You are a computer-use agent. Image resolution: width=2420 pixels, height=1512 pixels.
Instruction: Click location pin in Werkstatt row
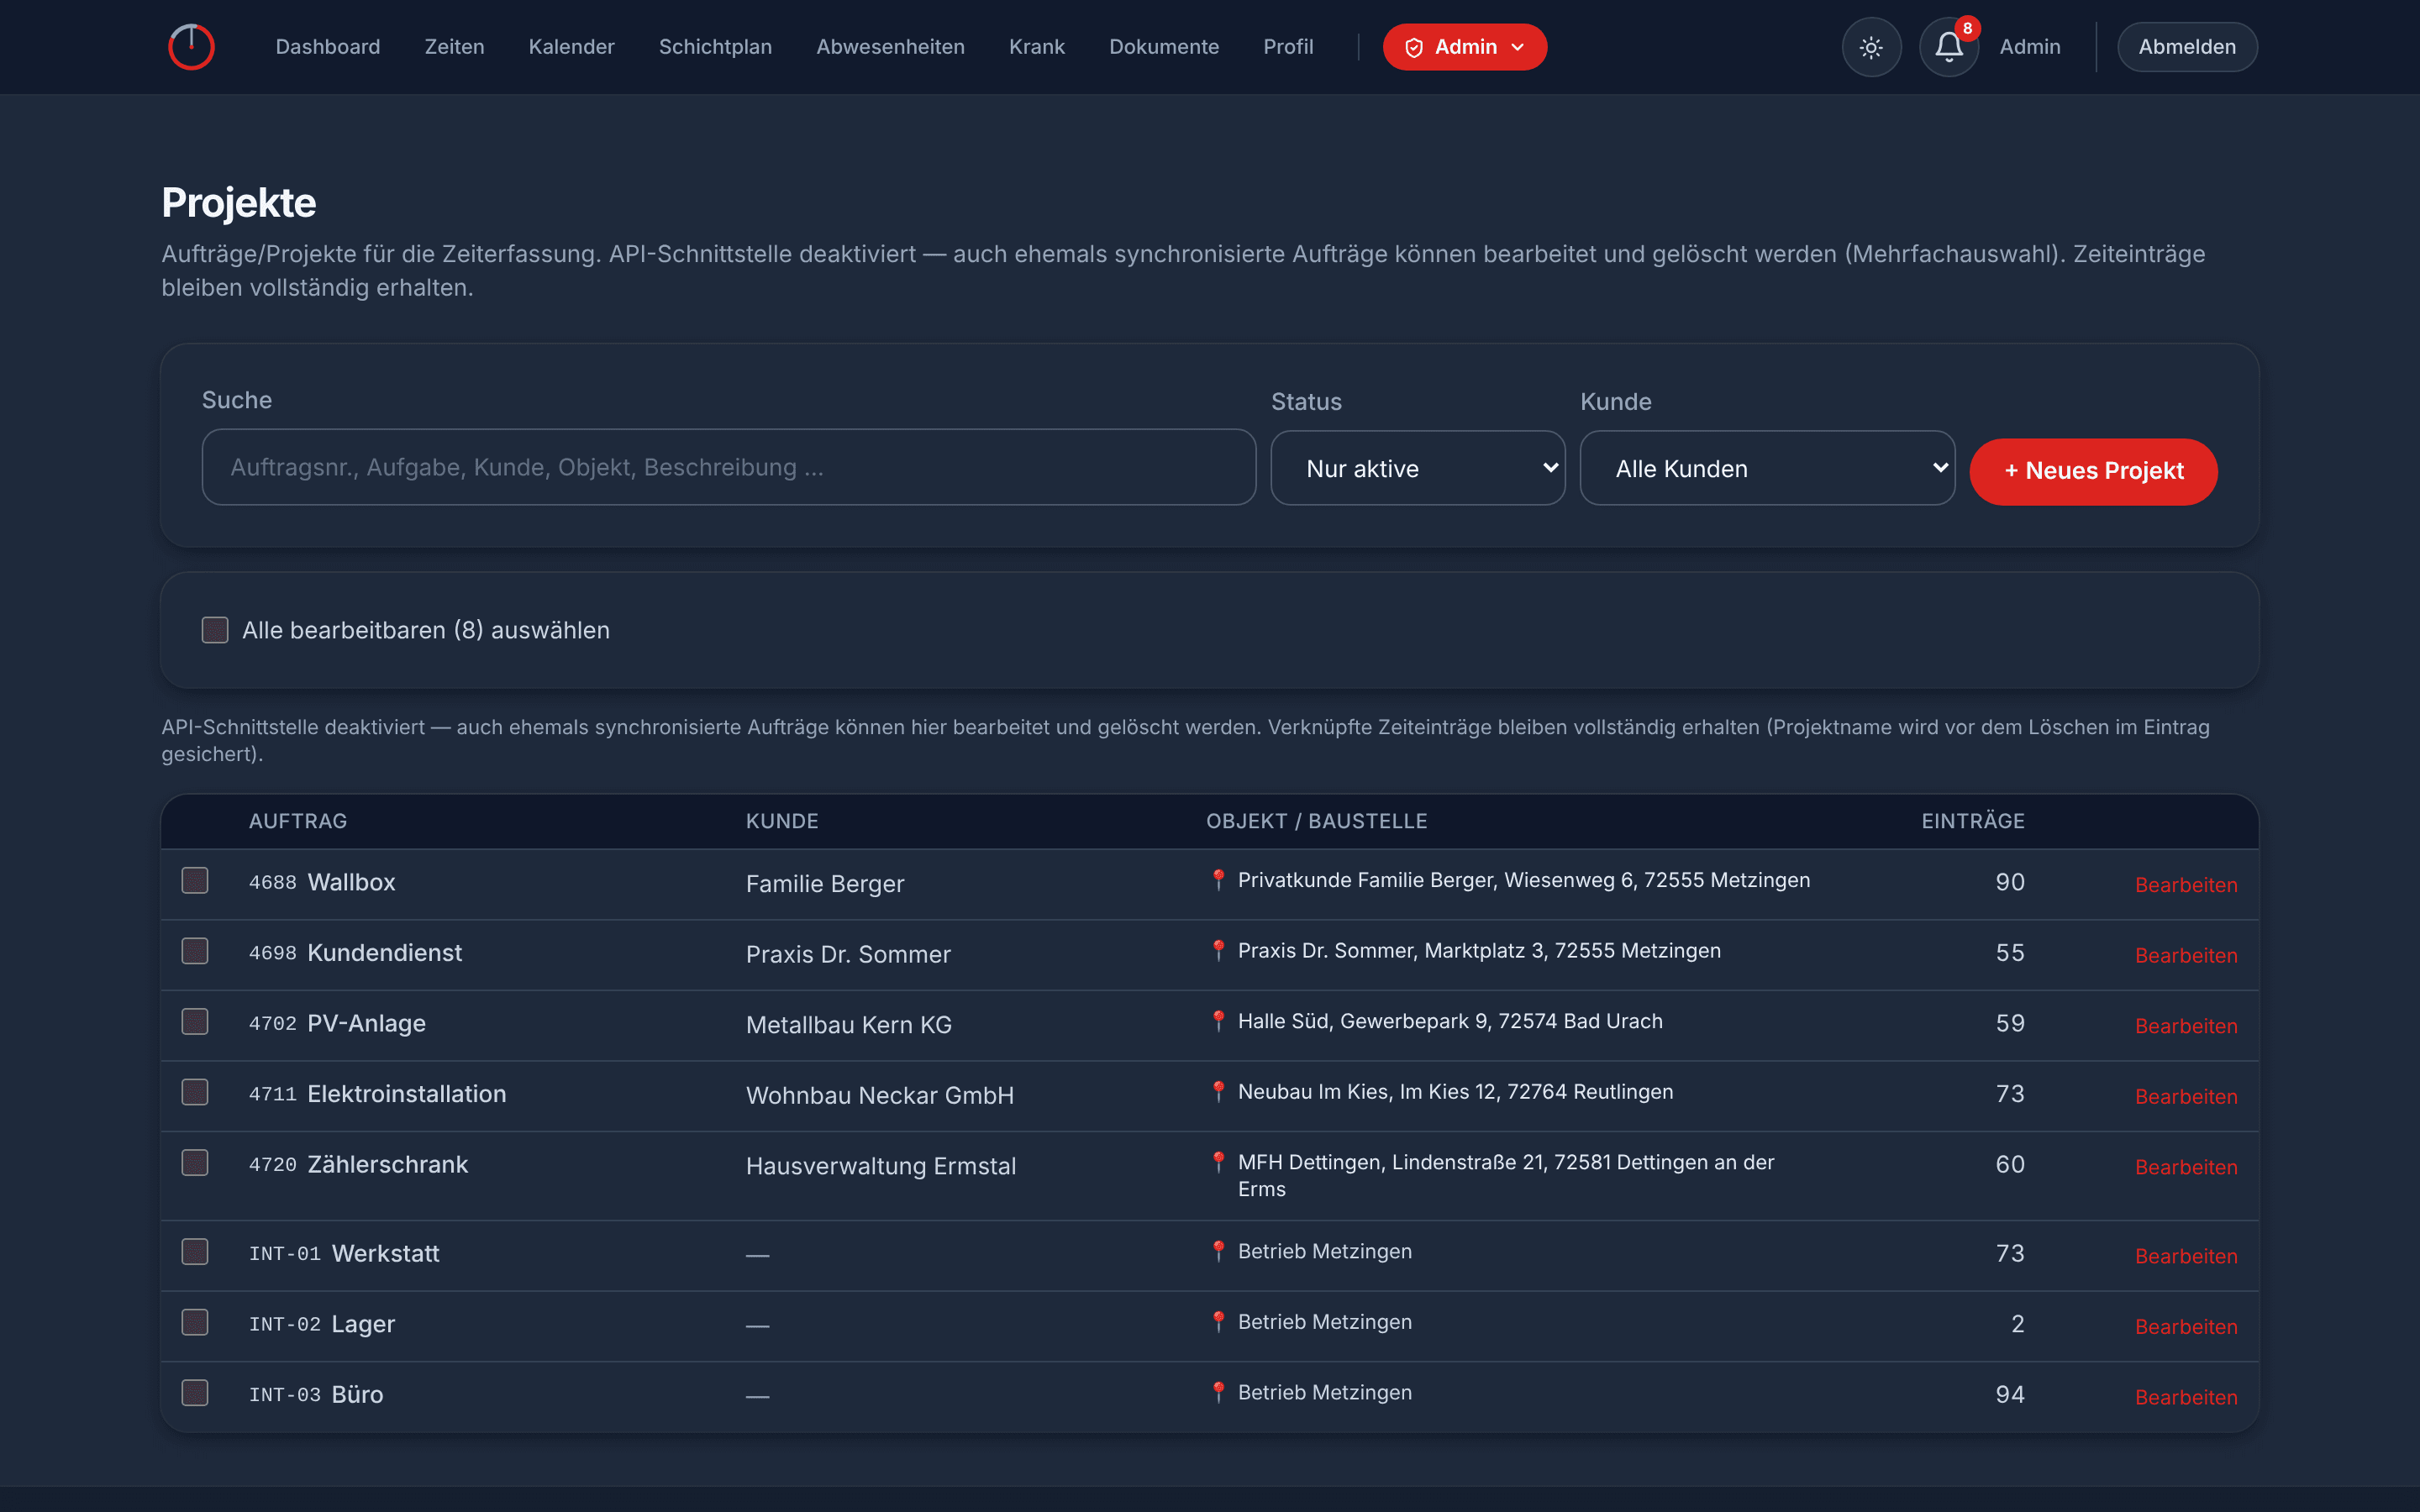1218,1251
